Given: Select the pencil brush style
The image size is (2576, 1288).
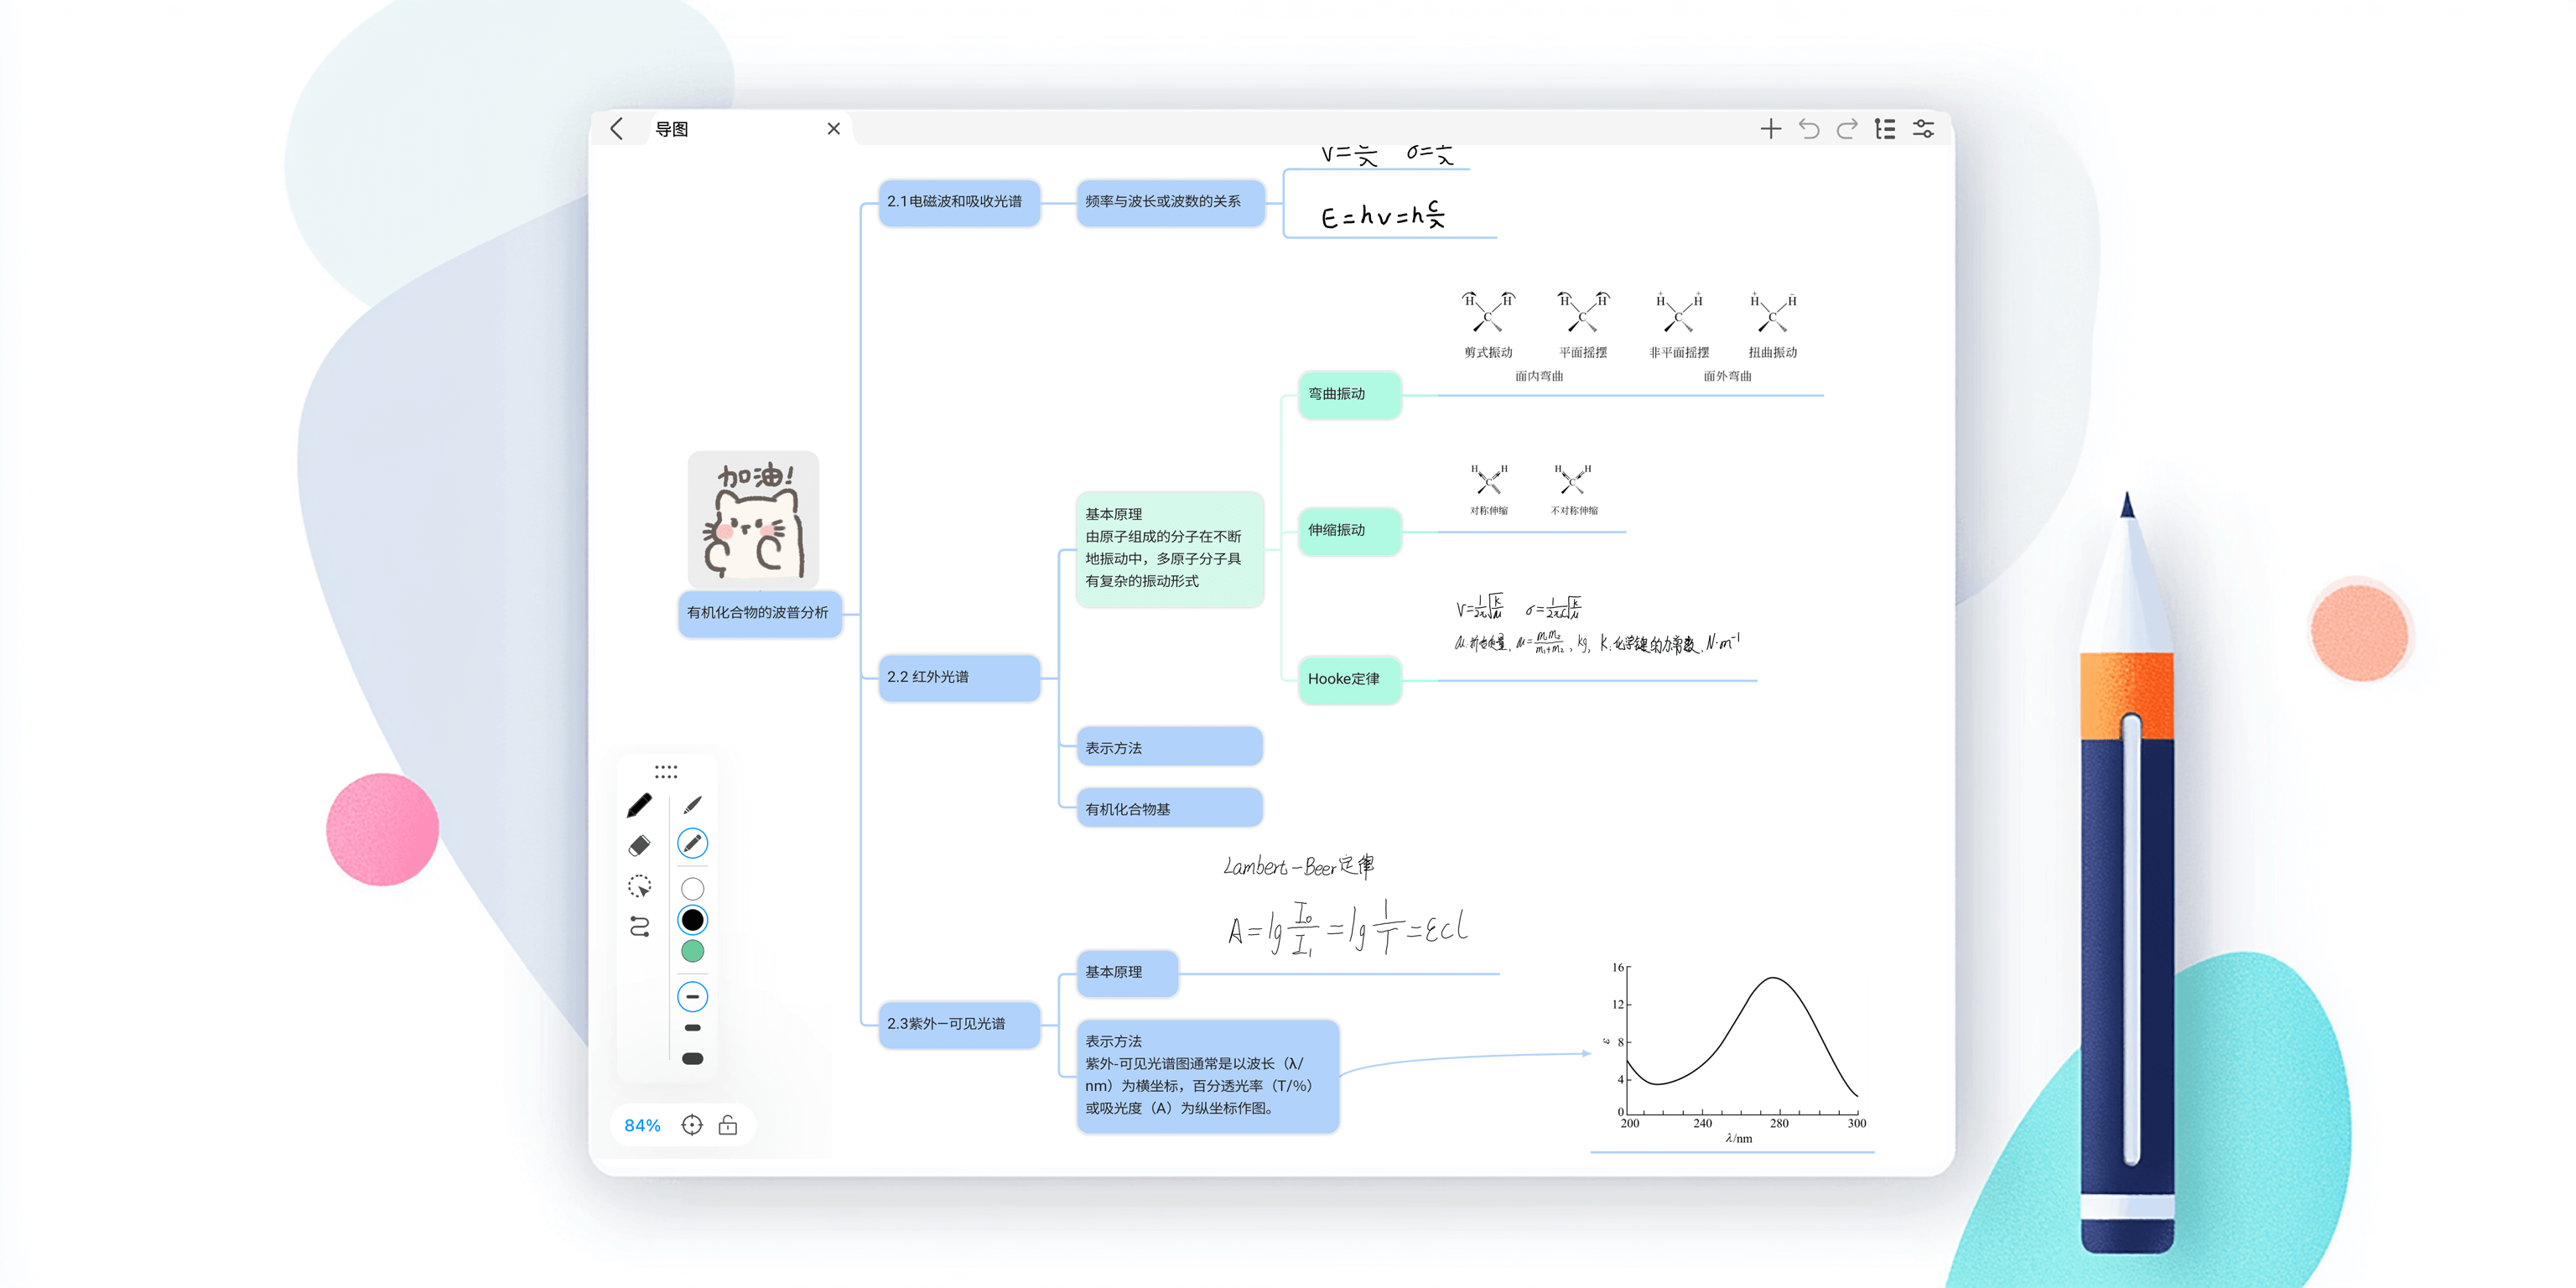Looking at the screenshot, I should point(692,843).
